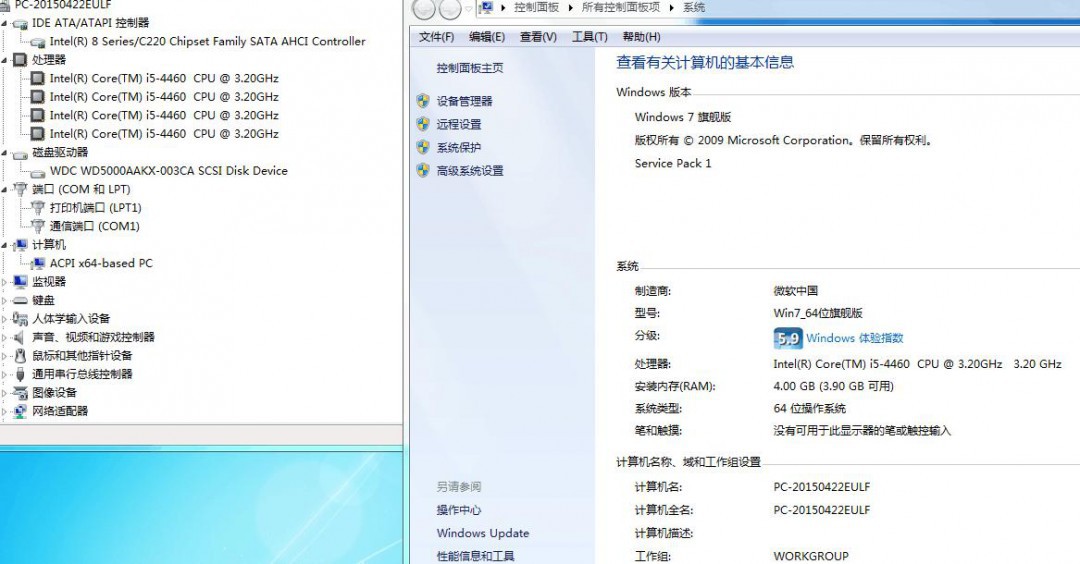Collapse the IDE ATA/ATAPI 控制器 node
Viewport: 1080px width, 564px height.
click(x=4, y=23)
